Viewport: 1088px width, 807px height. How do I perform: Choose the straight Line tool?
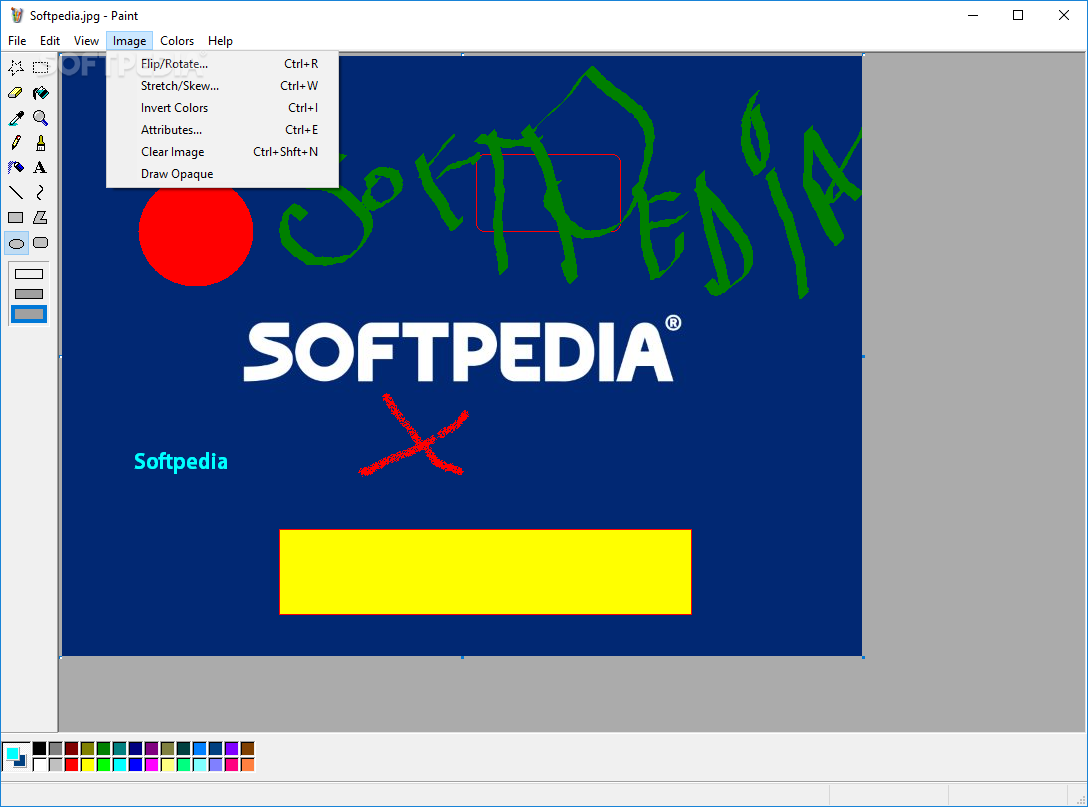[16, 192]
